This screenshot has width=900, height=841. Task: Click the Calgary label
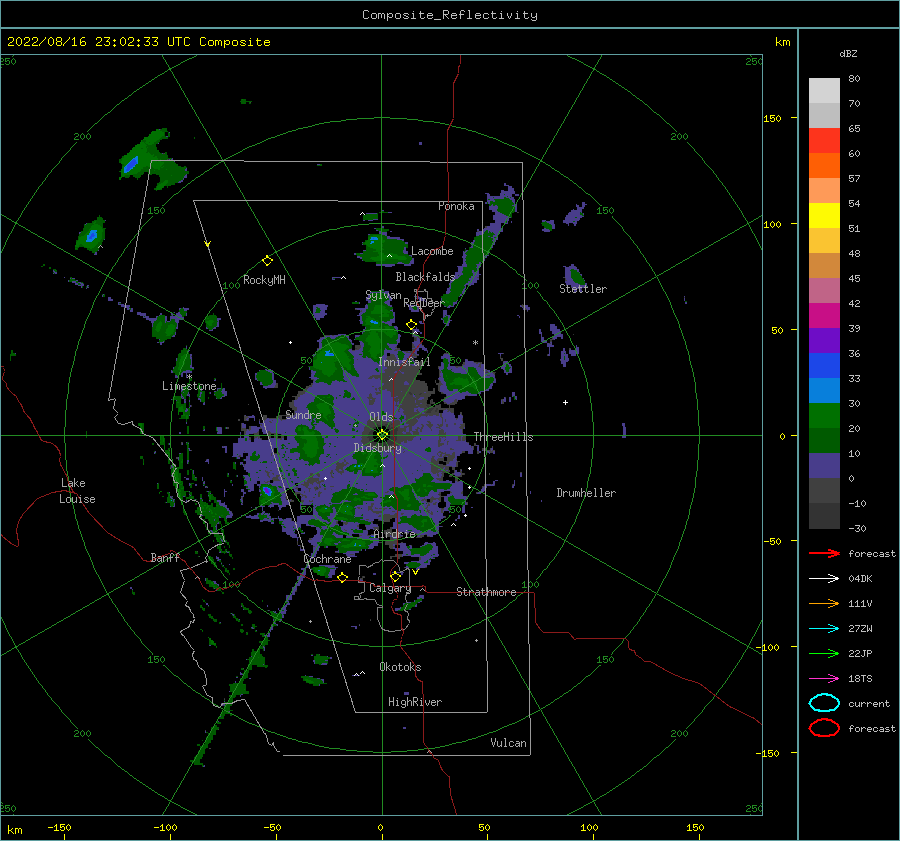click(390, 588)
